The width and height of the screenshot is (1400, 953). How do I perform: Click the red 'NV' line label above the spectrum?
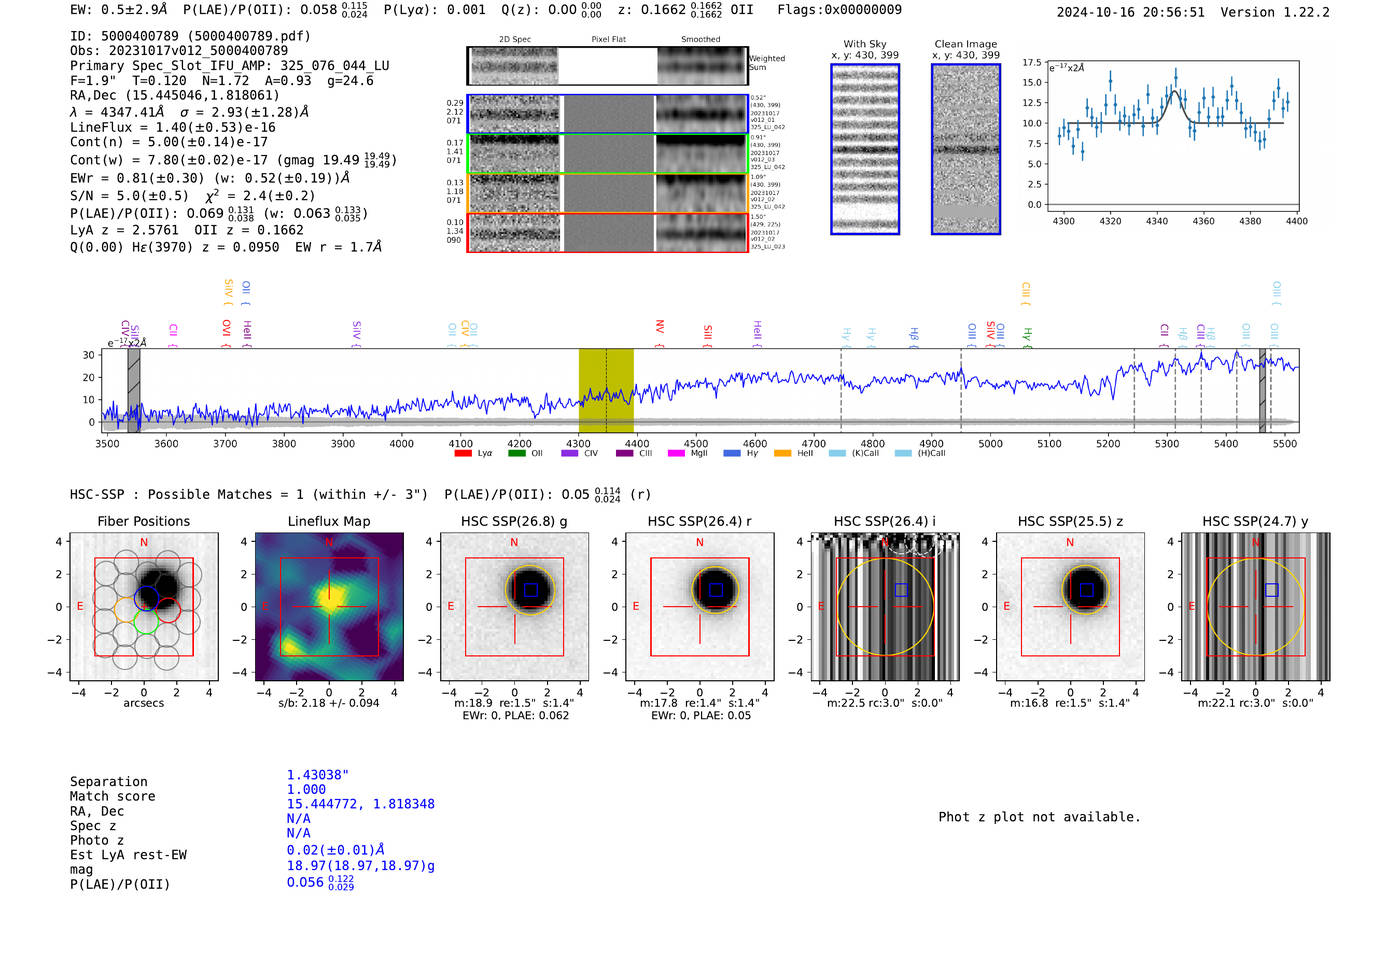(660, 329)
